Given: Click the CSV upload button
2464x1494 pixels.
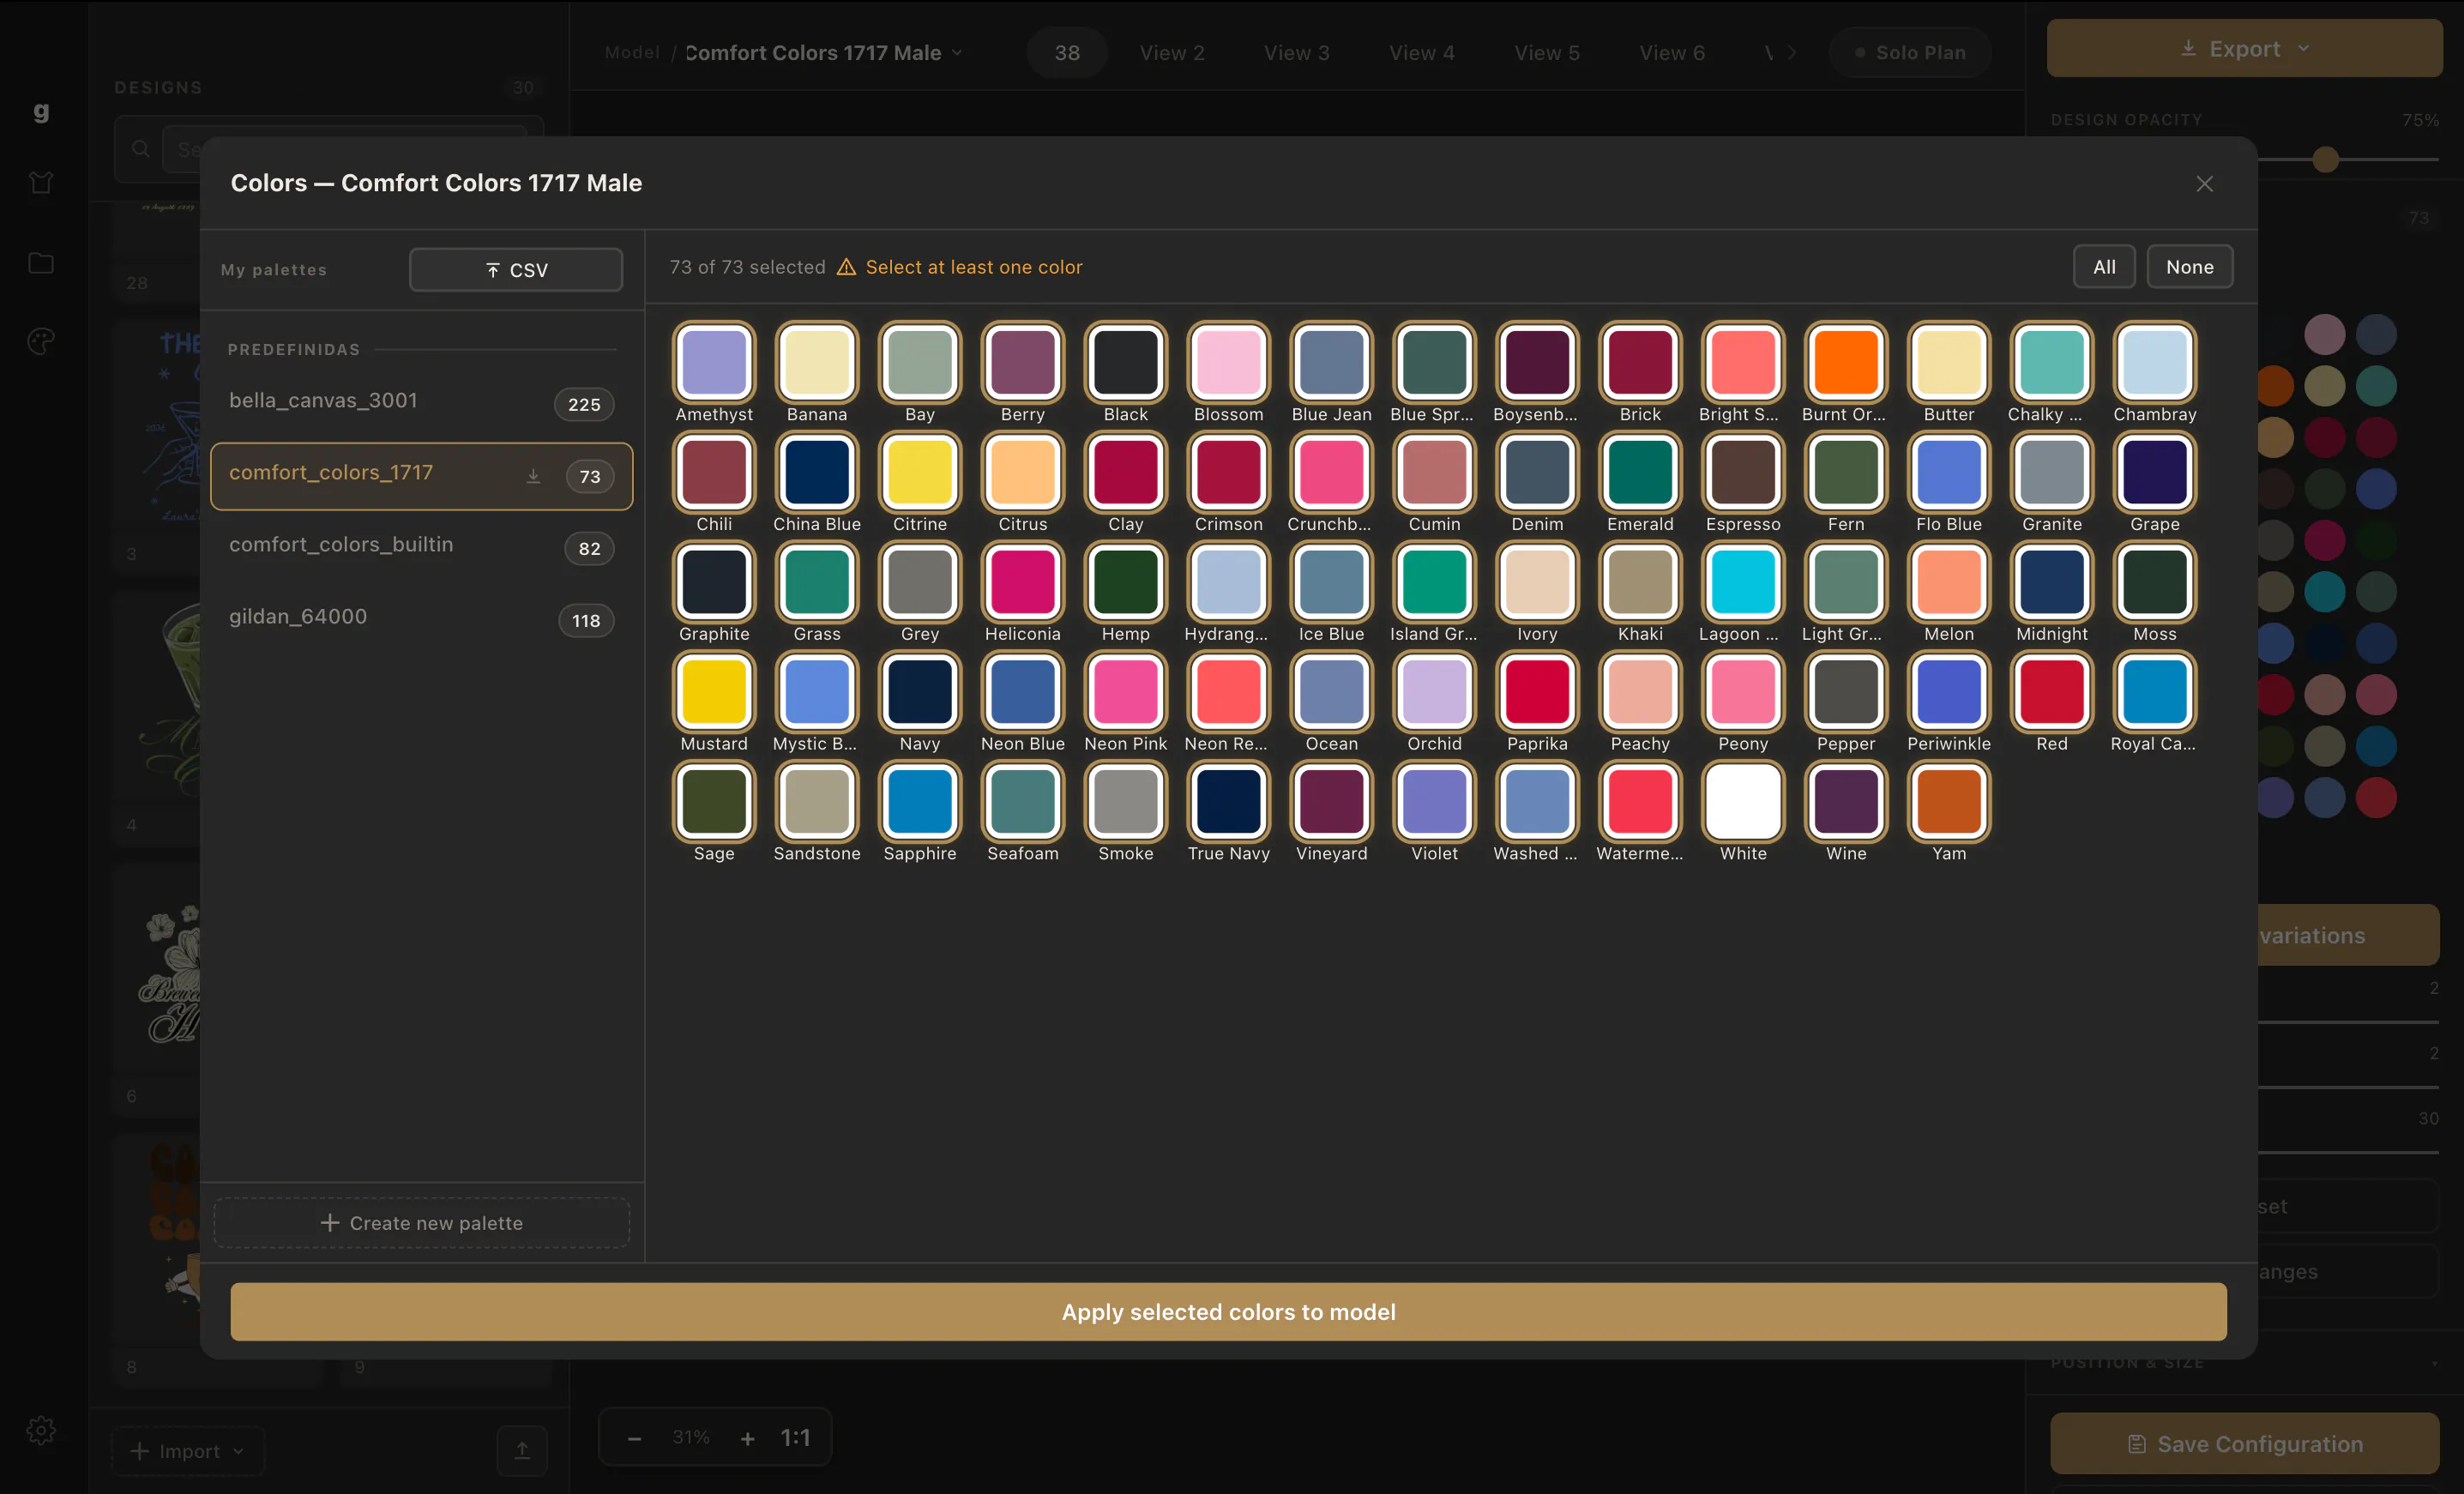Looking at the screenshot, I should coord(516,270).
